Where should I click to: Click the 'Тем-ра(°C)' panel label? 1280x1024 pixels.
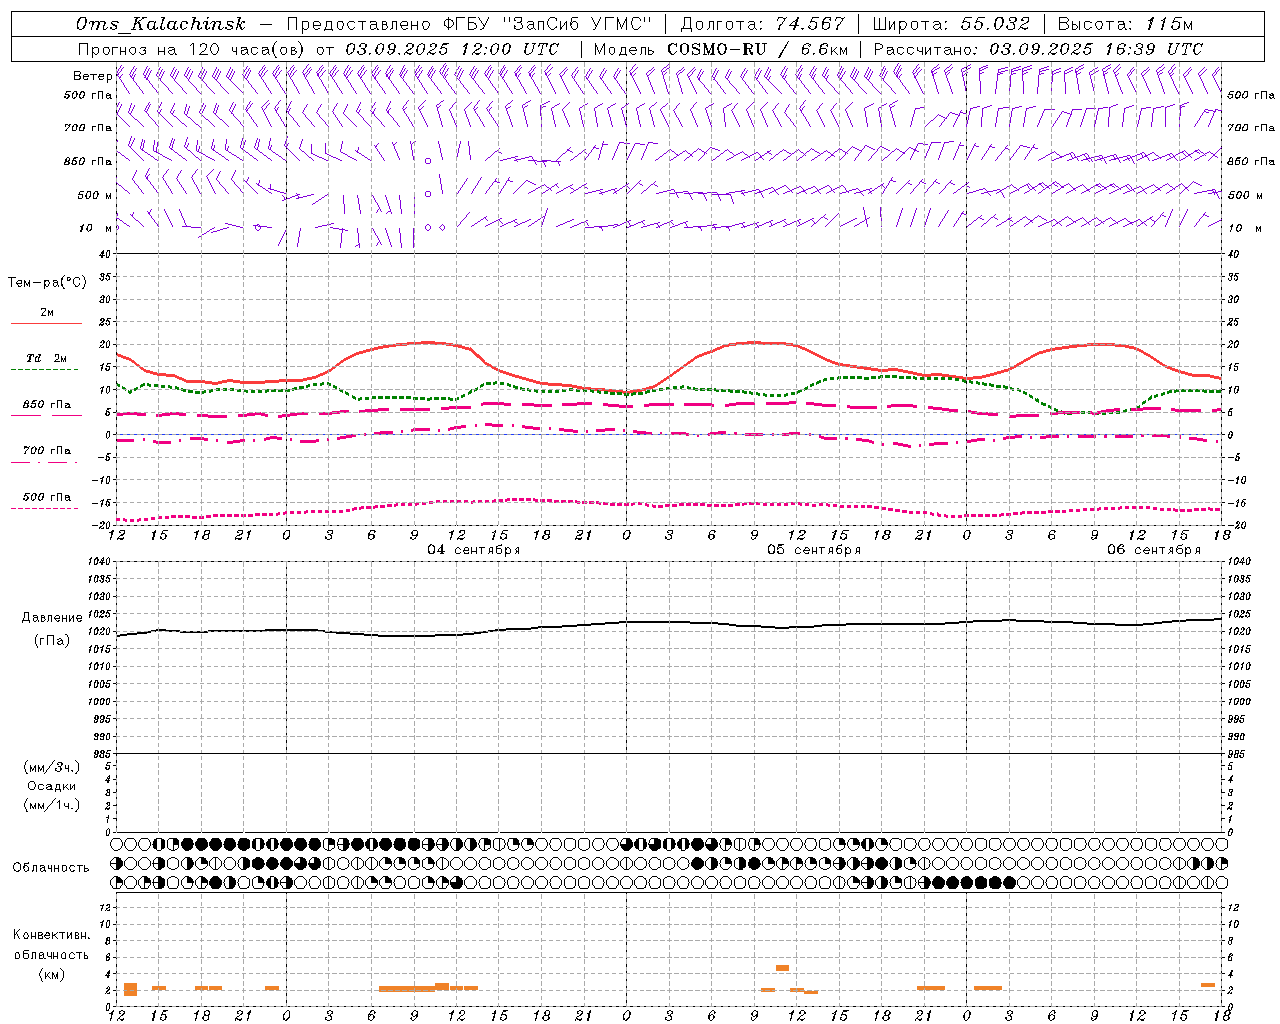(x=47, y=283)
